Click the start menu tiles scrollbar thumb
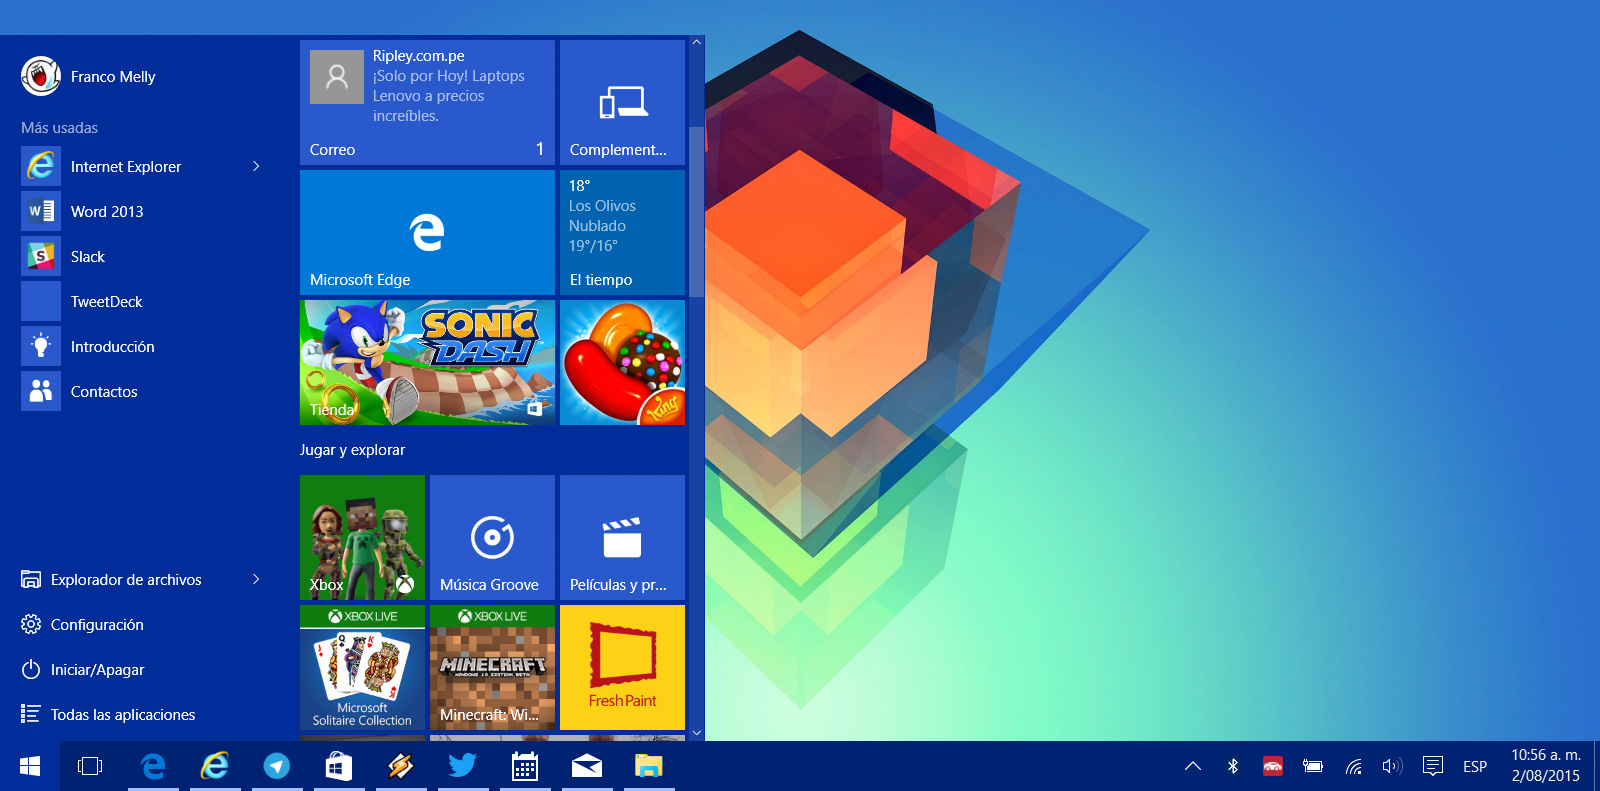This screenshot has height=791, width=1600. point(696,212)
